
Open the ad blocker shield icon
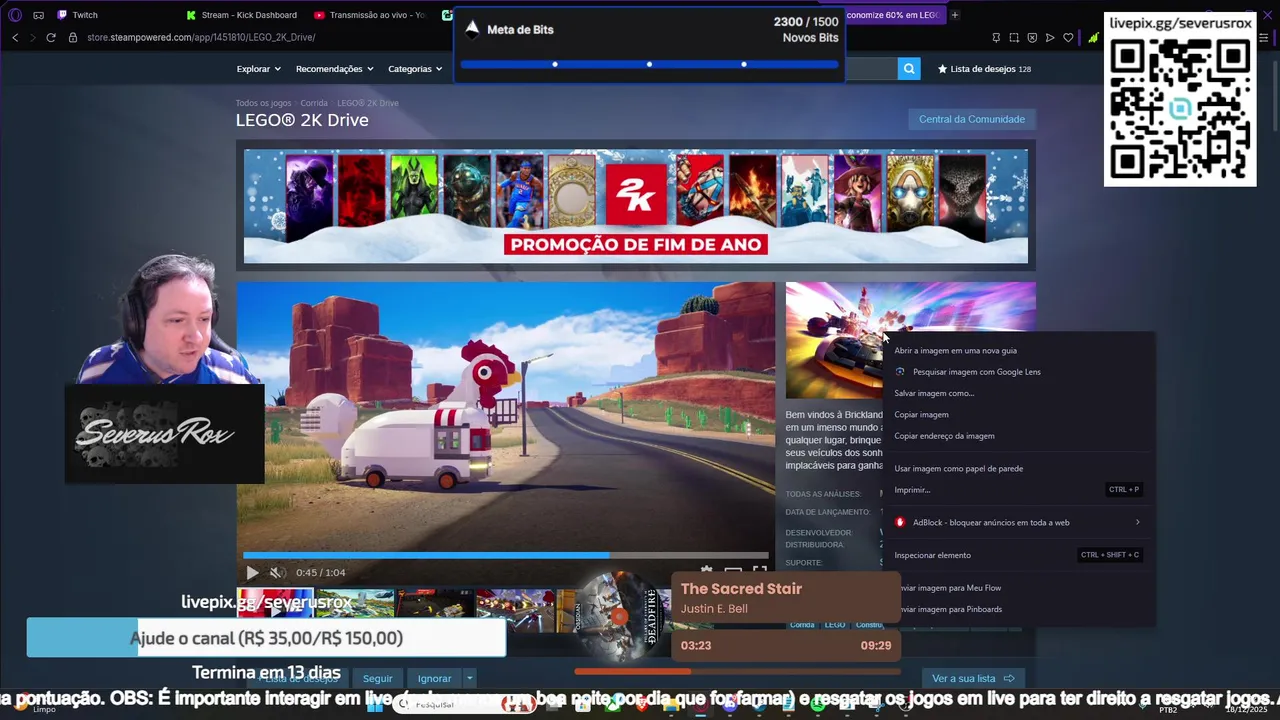click(1032, 37)
